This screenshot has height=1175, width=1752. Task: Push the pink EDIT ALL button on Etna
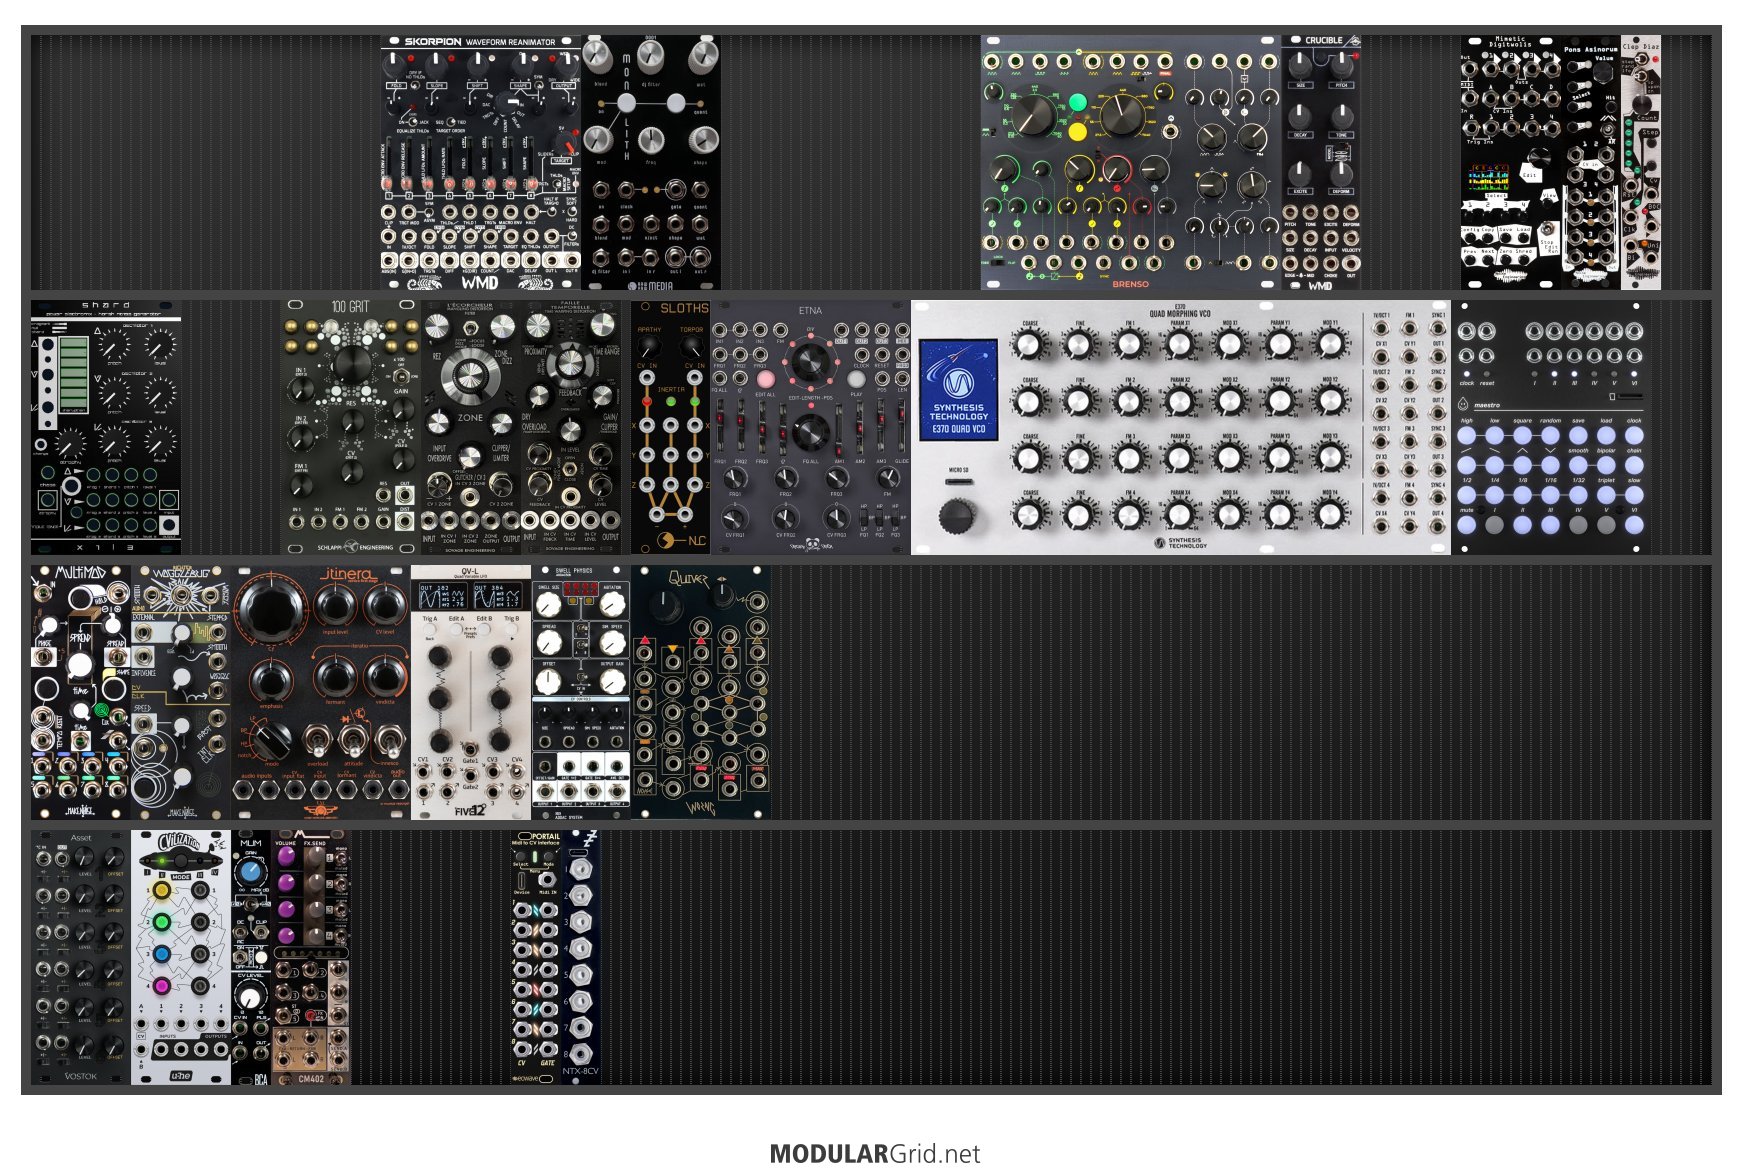[x=765, y=379]
